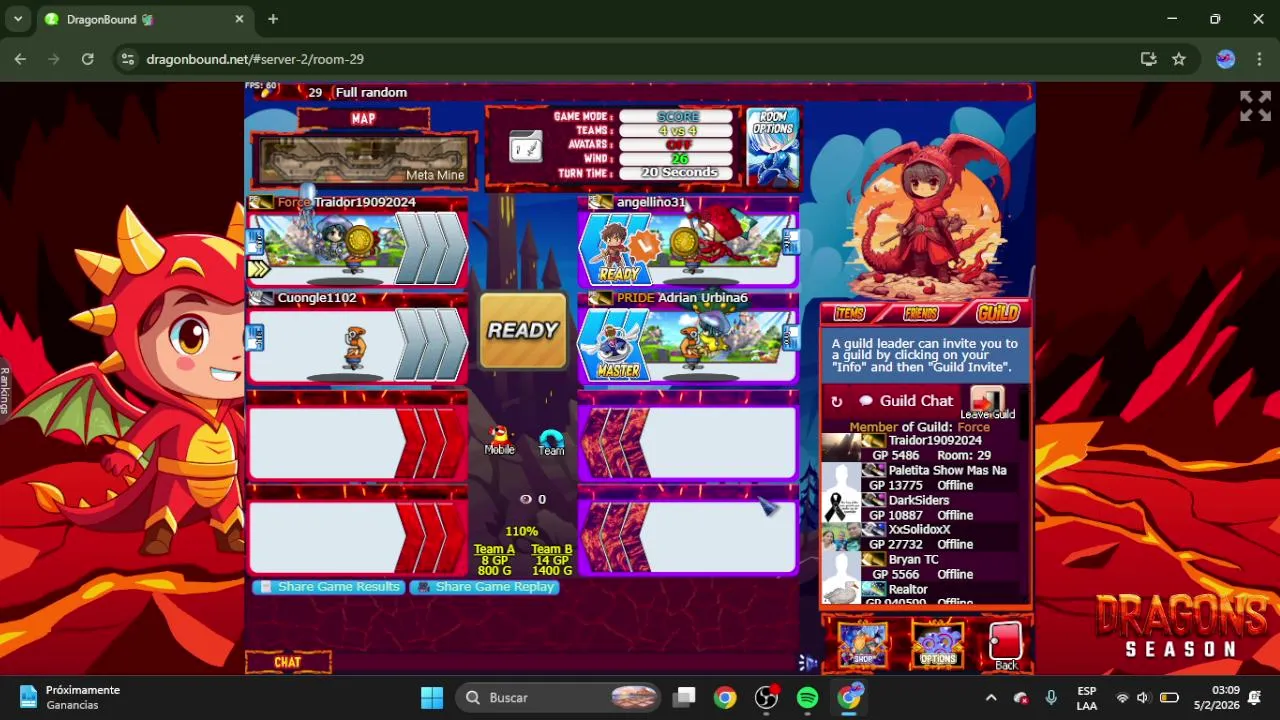Select player Adrian Urbina6 name
The width and height of the screenshot is (1280, 720).
point(702,298)
